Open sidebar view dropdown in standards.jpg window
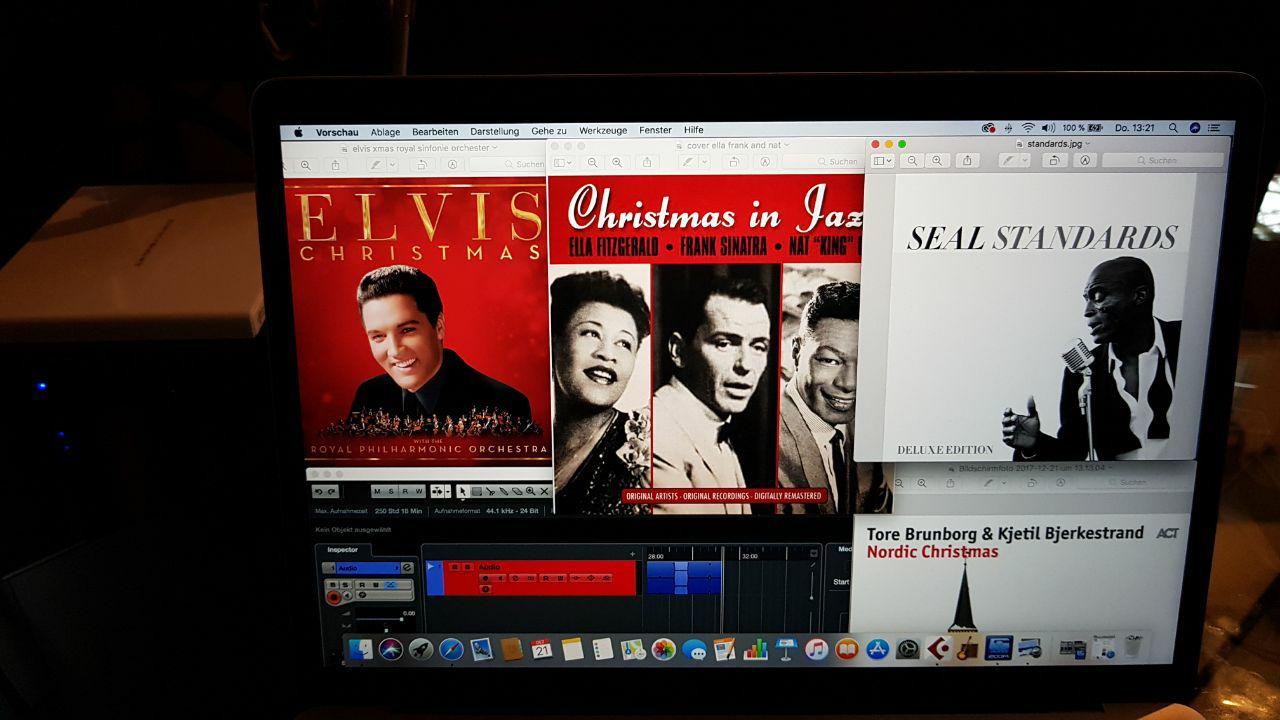The height and width of the screenshot is (720, 1280). (881, 161)
